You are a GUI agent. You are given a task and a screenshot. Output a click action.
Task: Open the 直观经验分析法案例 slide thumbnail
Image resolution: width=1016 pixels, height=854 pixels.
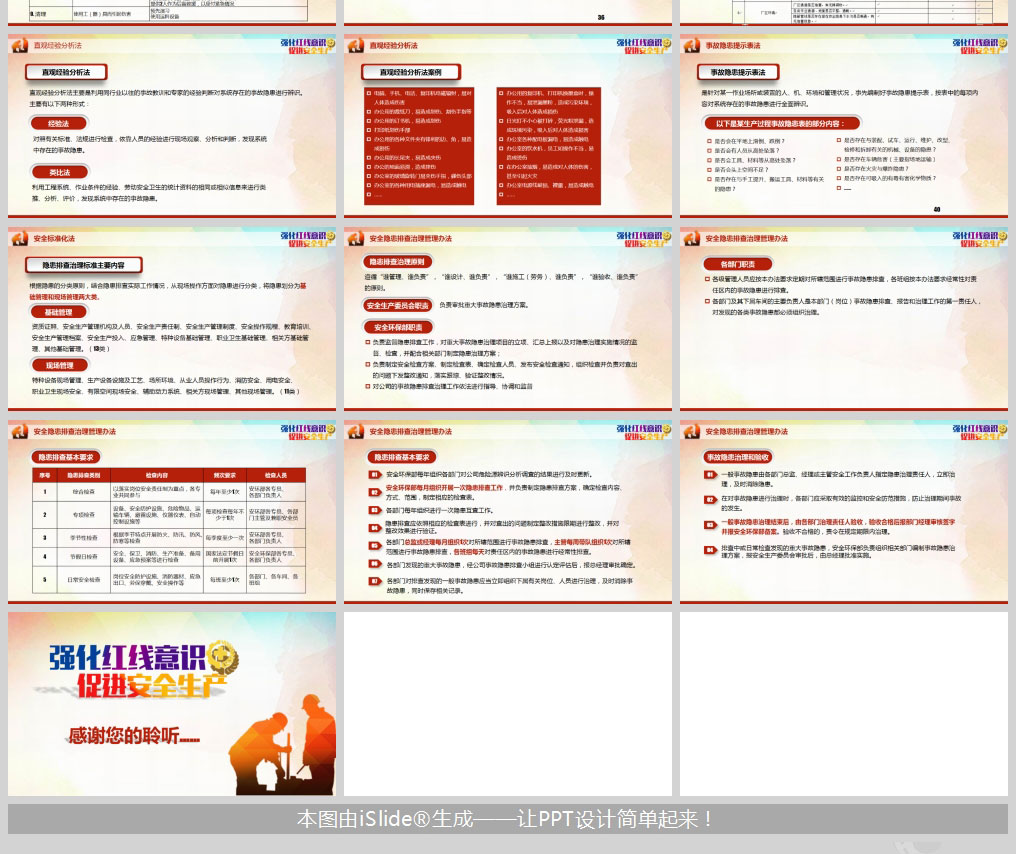click(508, 123)
